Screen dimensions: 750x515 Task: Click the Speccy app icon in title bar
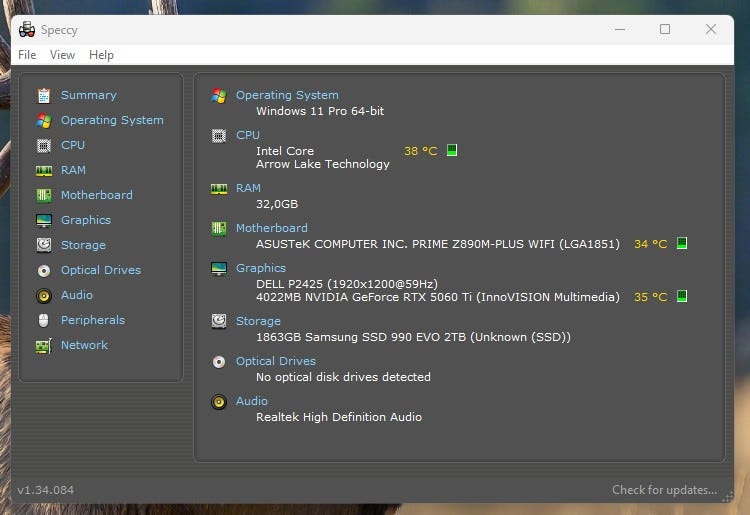[27, 30]
